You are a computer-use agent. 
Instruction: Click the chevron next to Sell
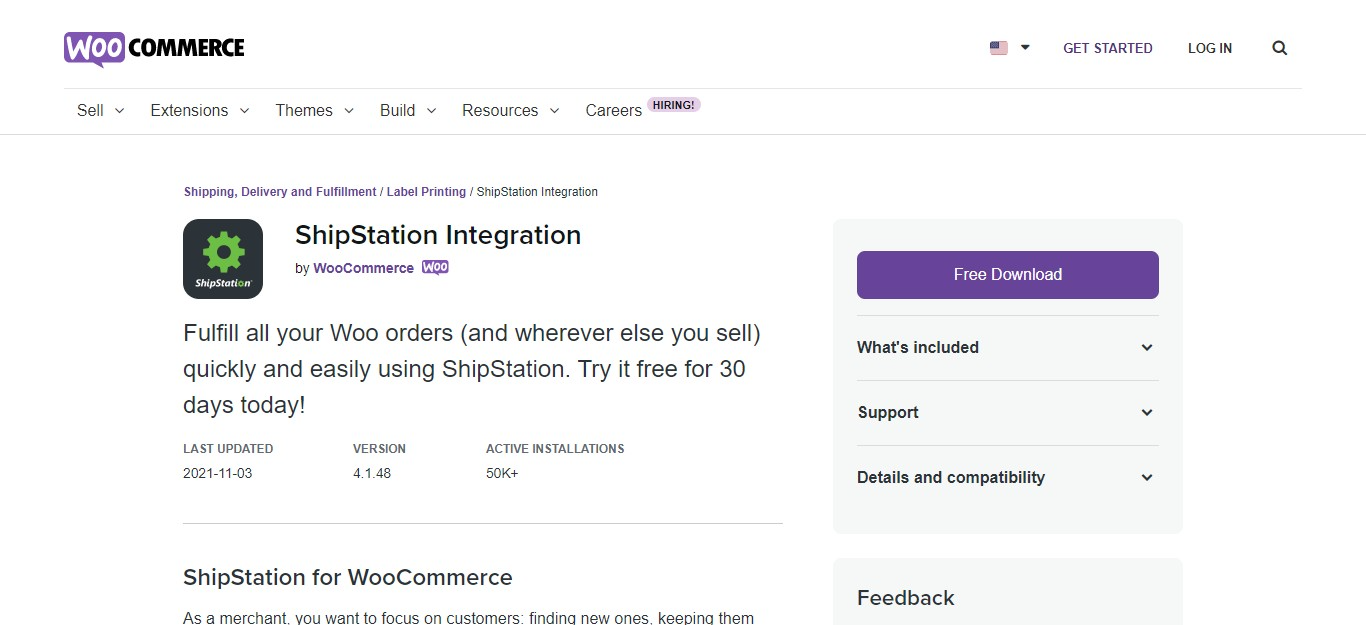pos(119,110)
